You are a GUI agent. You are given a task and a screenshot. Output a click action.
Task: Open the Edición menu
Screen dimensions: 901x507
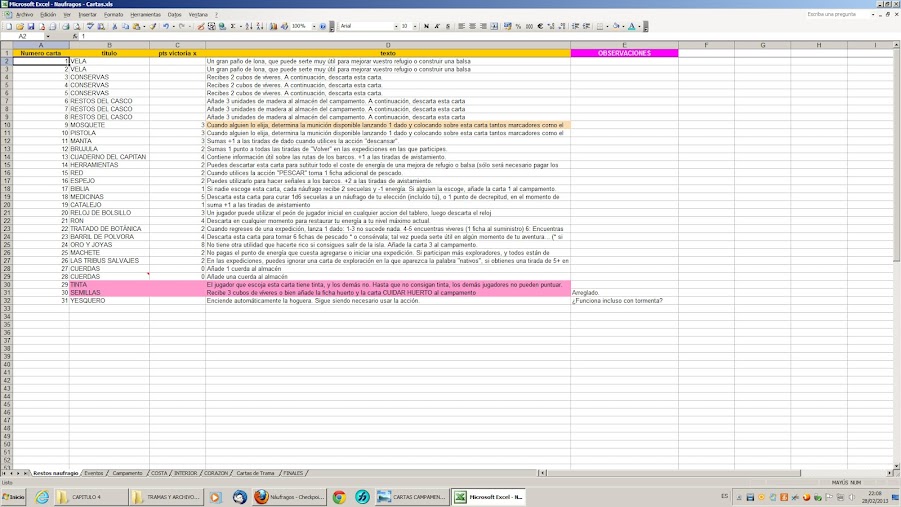coord(48,14)
